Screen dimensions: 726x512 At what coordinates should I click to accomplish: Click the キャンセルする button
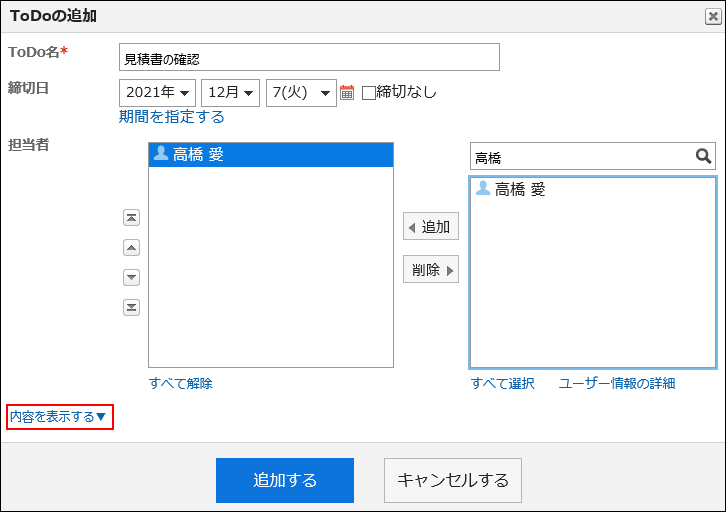453,481
